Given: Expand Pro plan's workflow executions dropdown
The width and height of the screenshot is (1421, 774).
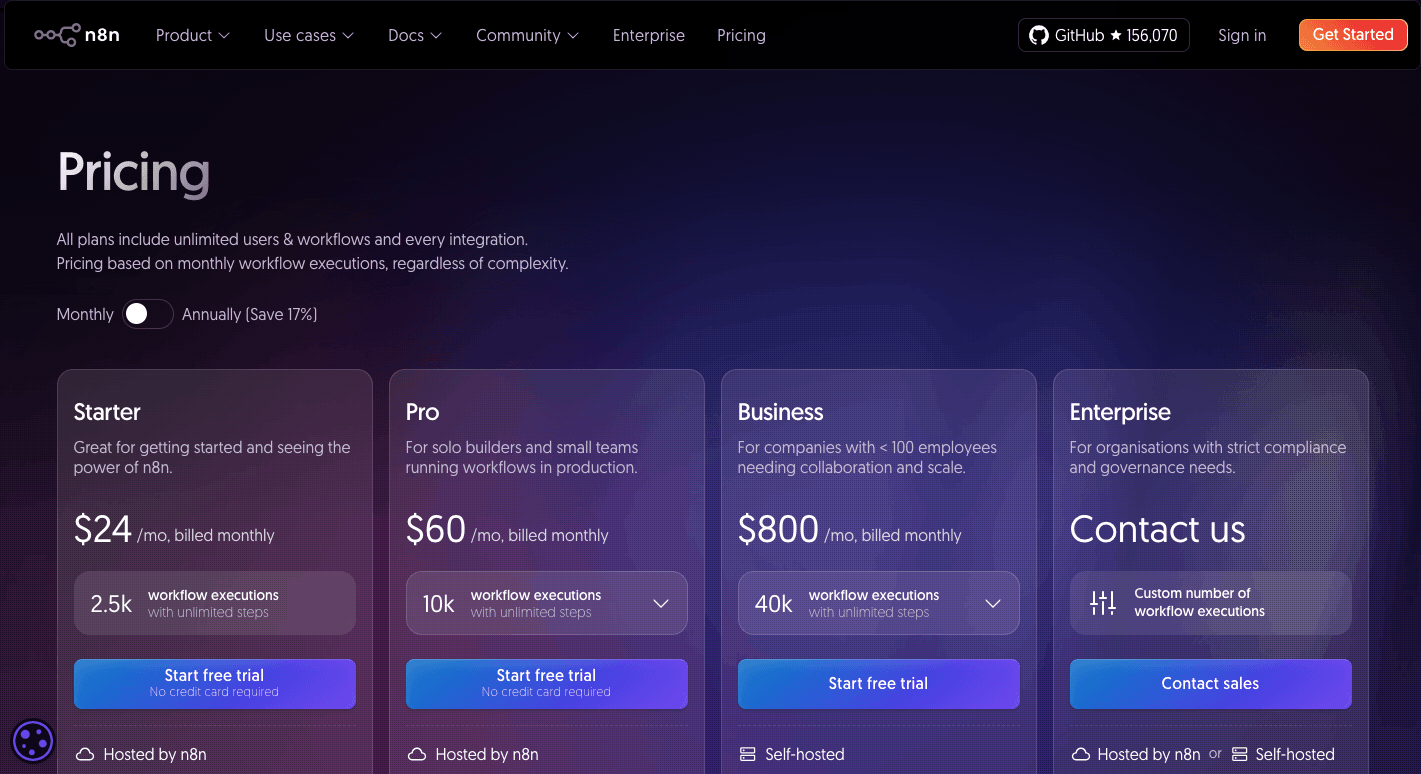Looking at the screenshot, I should point(661,603).
